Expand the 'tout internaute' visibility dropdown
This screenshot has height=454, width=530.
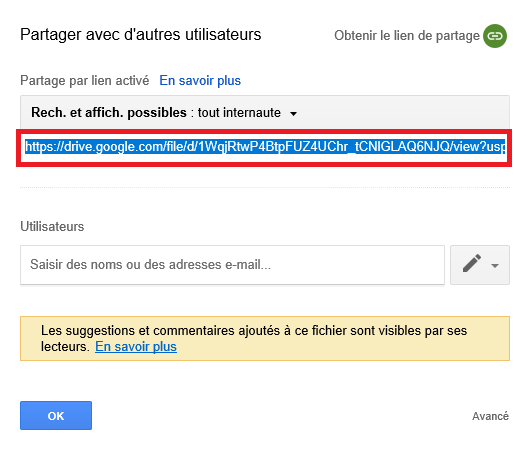pyautogui.click(x=164, y=113)
